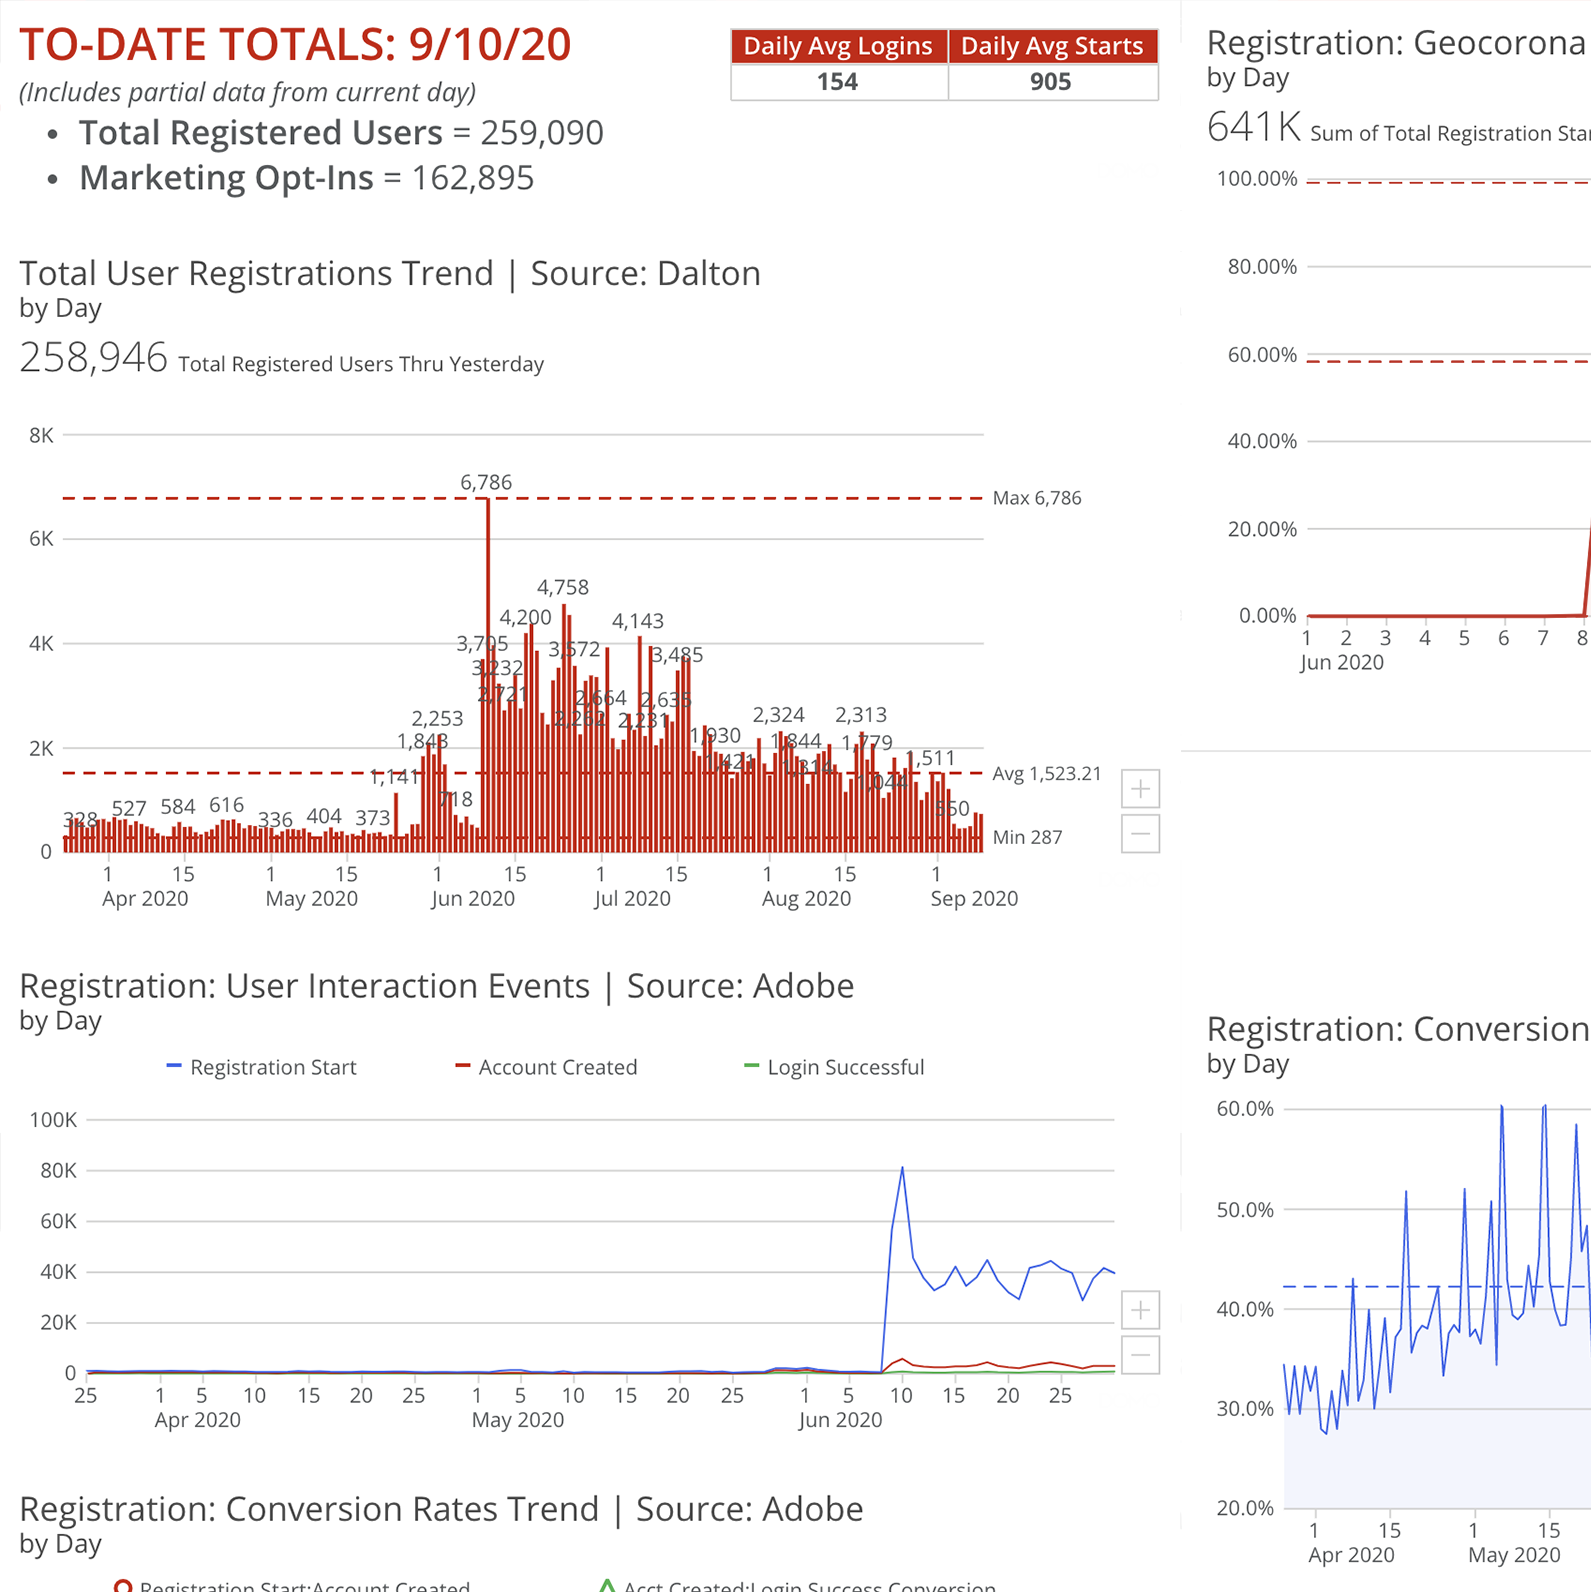Click the Min 287 reference line label
The height and width of the screenshot is (1592, 1591).
[1028, 838]
